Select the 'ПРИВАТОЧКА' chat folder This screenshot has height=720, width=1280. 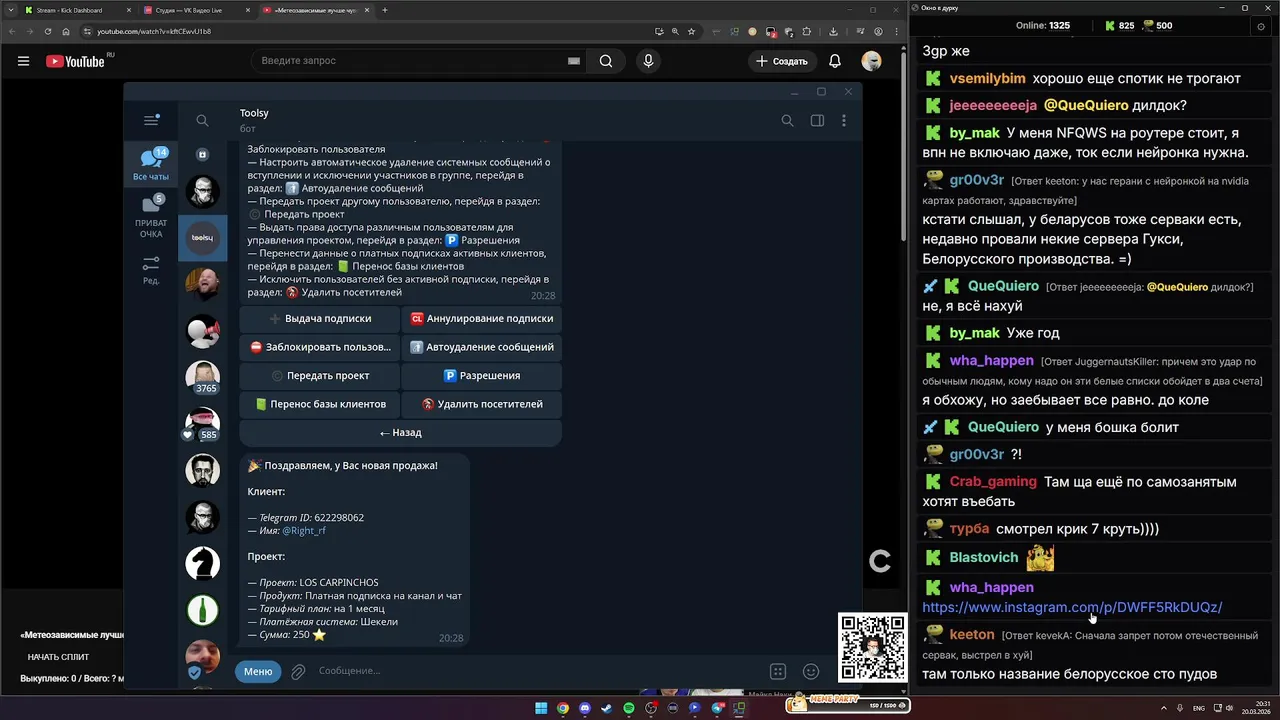point(151,216)
